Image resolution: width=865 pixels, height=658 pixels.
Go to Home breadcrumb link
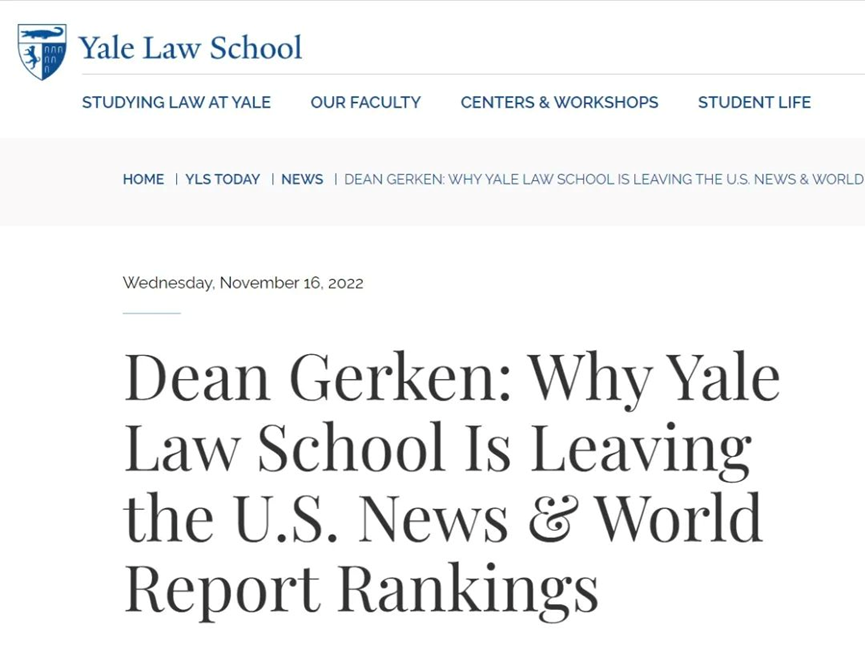(x=143, y=179)
